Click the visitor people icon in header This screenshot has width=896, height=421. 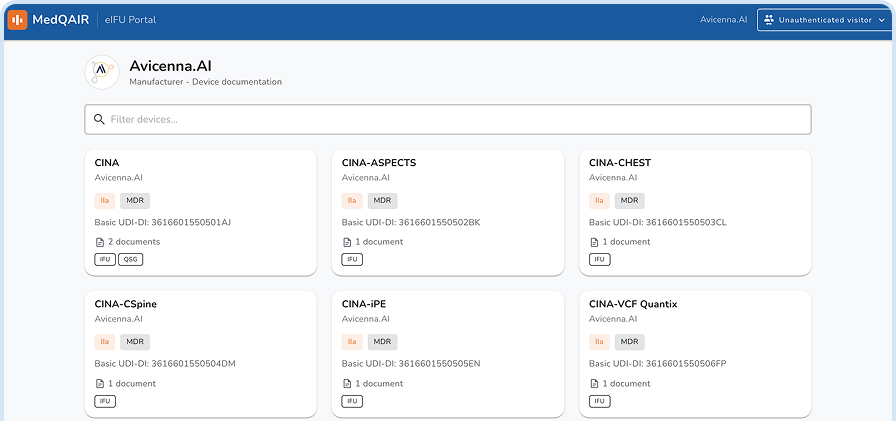click(769, 20)
